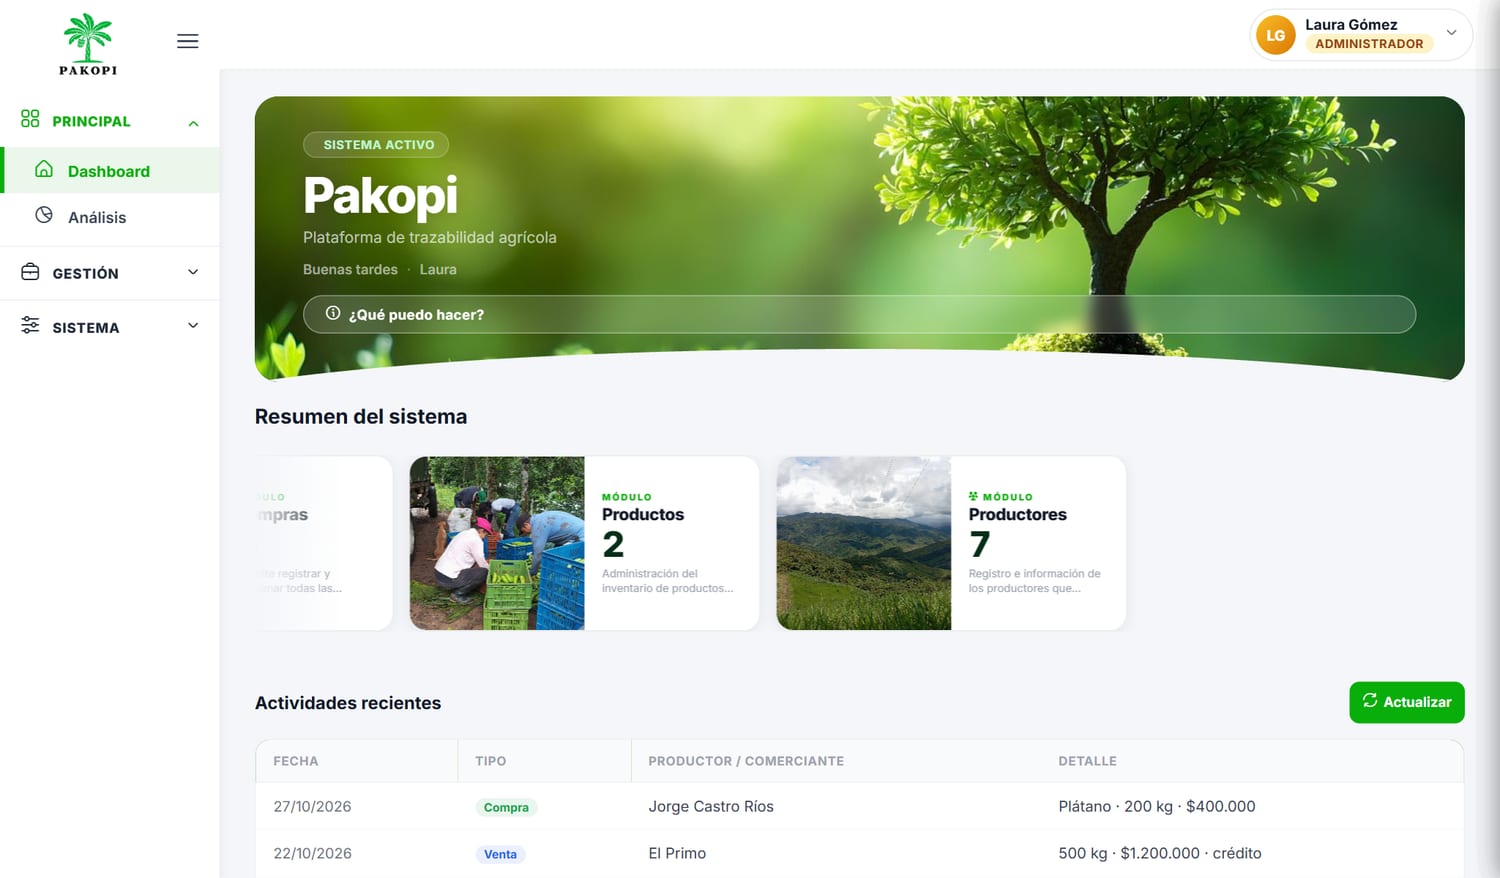Viewport: 1500px width, 878px height.
Task: Open the ¿Qué puedo hacer? help bar
Action: (x=859, y=314)
